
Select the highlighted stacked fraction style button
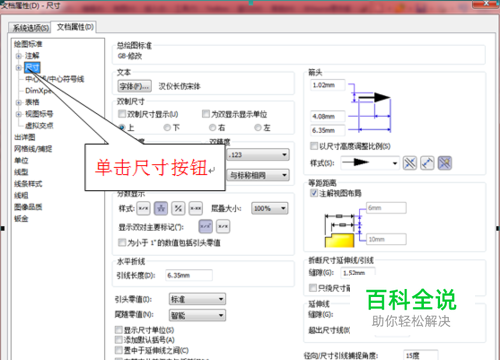(x=161, y=208)
